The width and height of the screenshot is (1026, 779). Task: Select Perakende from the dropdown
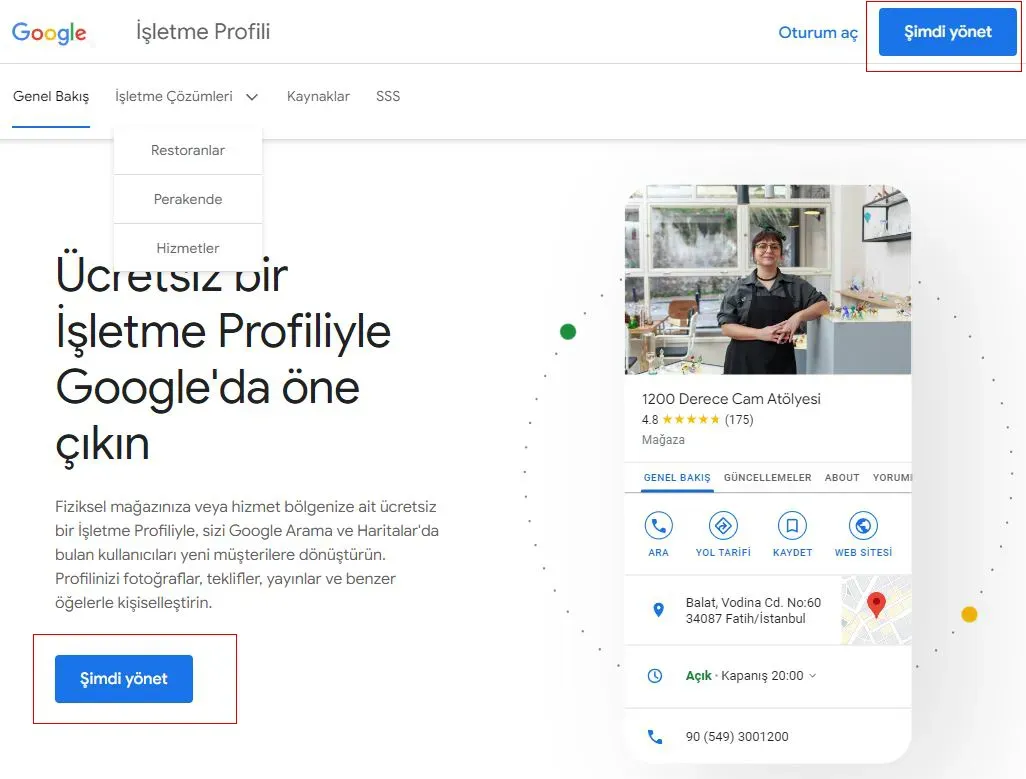click(x=188, y=199)
